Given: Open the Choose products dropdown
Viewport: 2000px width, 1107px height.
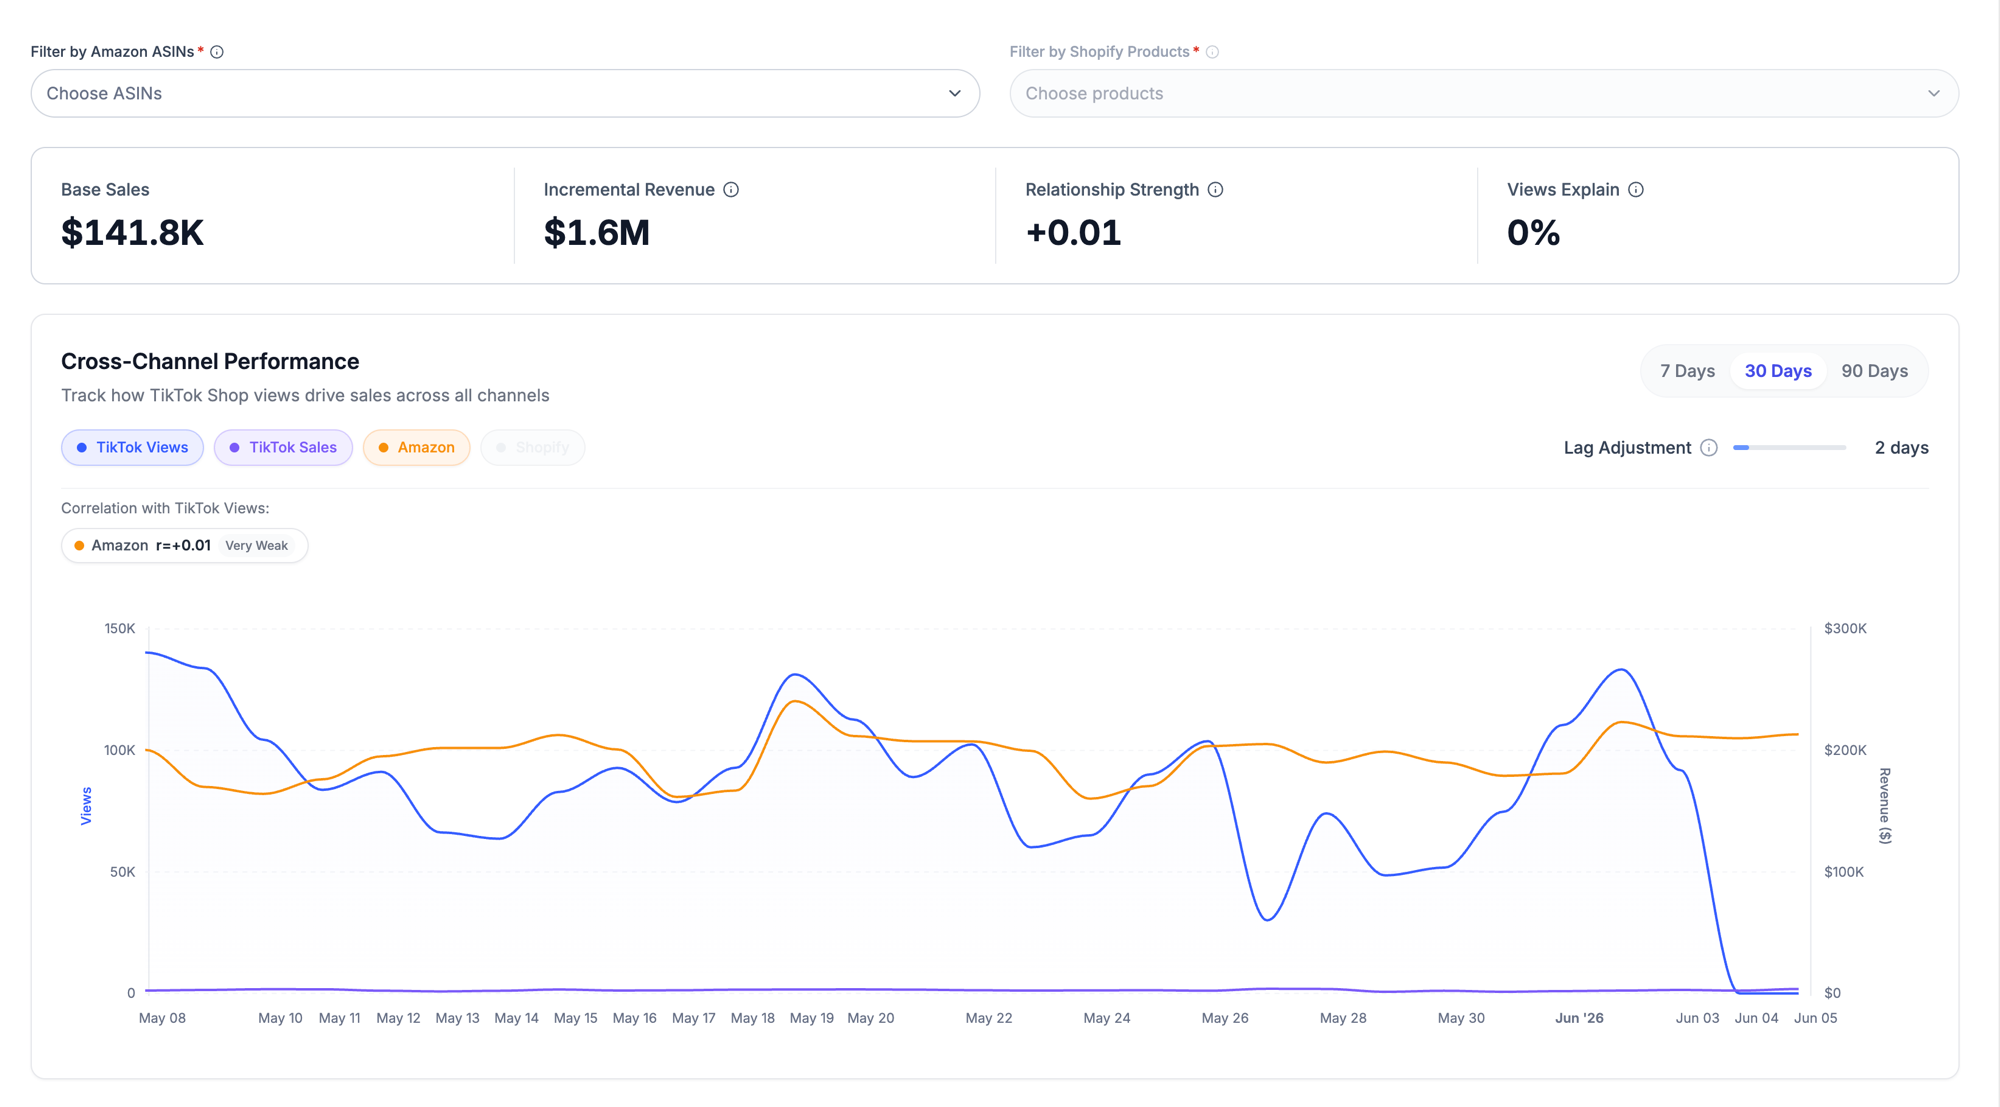Looking at the screenshot, I should 1484,93.
